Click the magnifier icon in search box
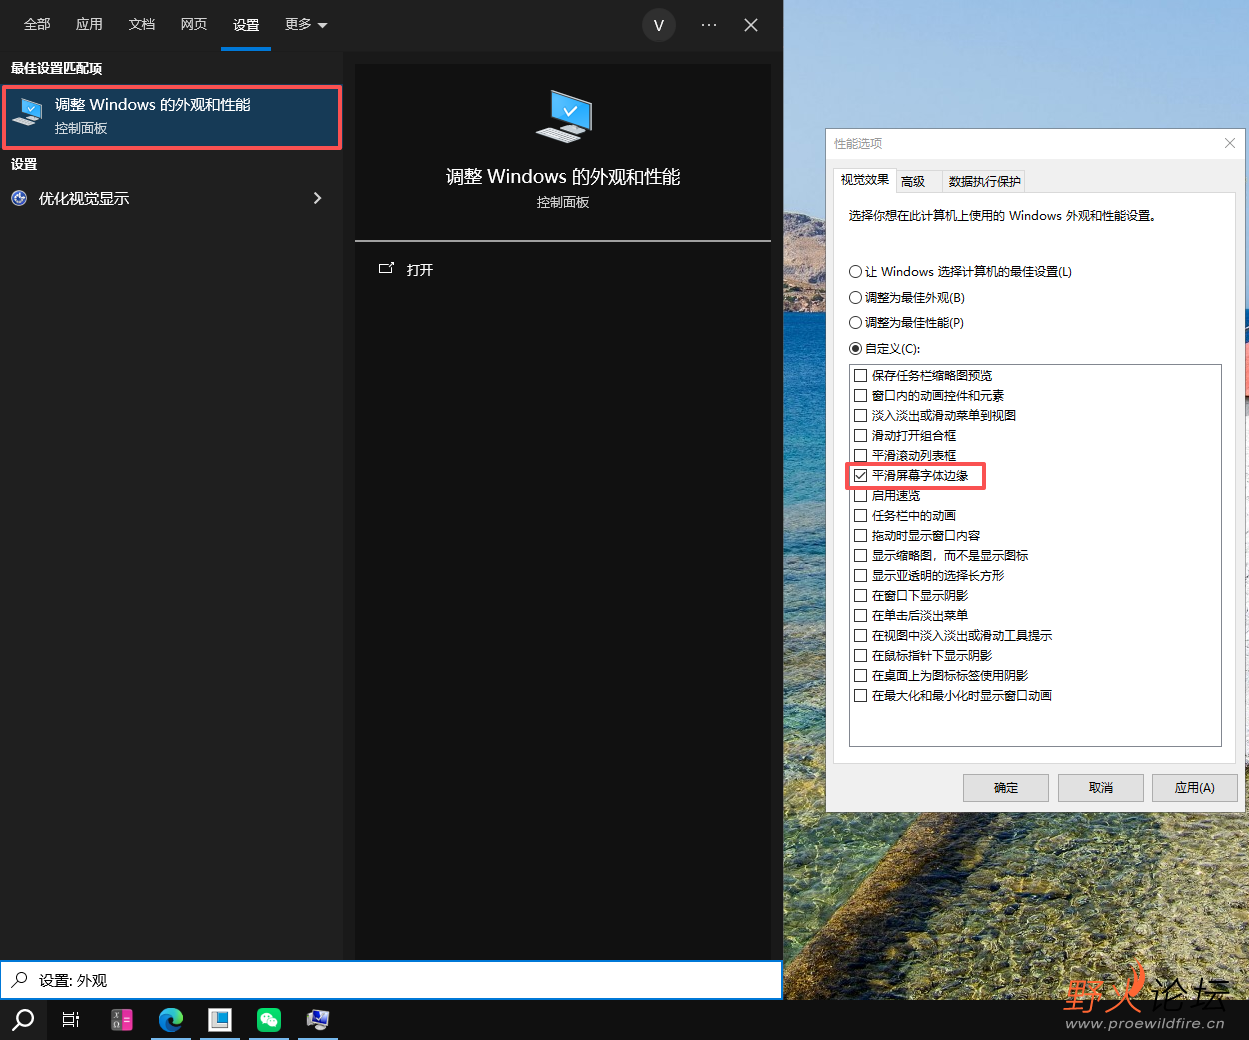 point(19,980)
